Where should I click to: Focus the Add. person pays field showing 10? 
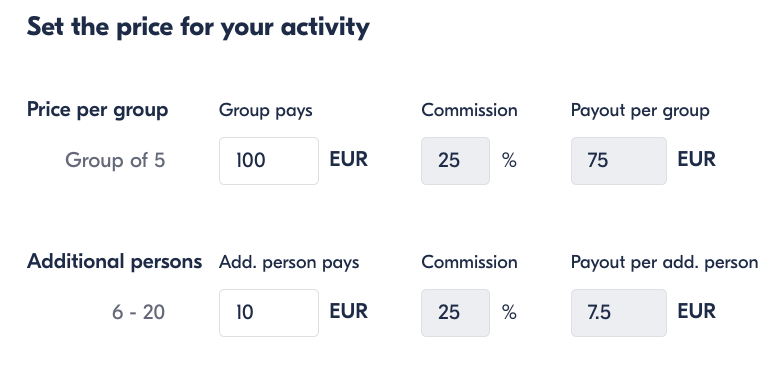(x=269, y=313)
